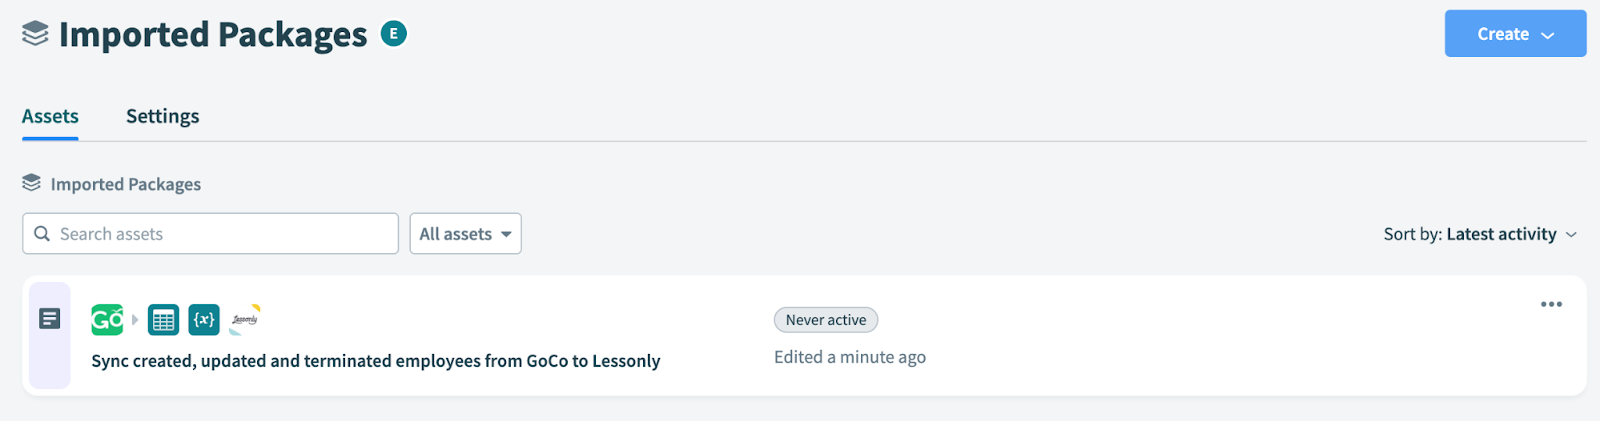Click the stacked layers icon beside the page title

coord(35,33)
